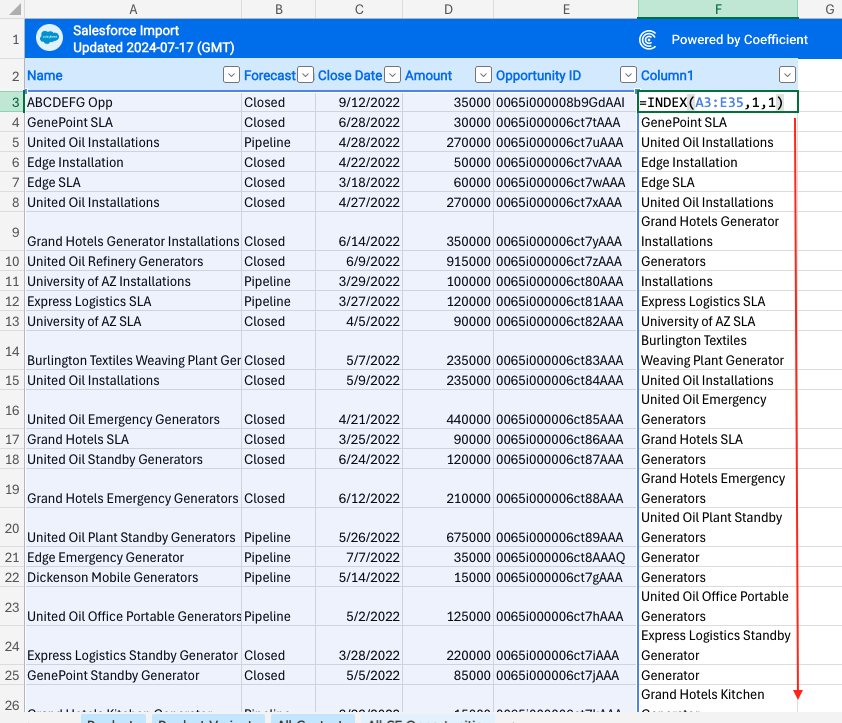Select opportunity ID 0065i000006ct8AAAQ
Screen dimensions: 842x723
click(565, 558)
